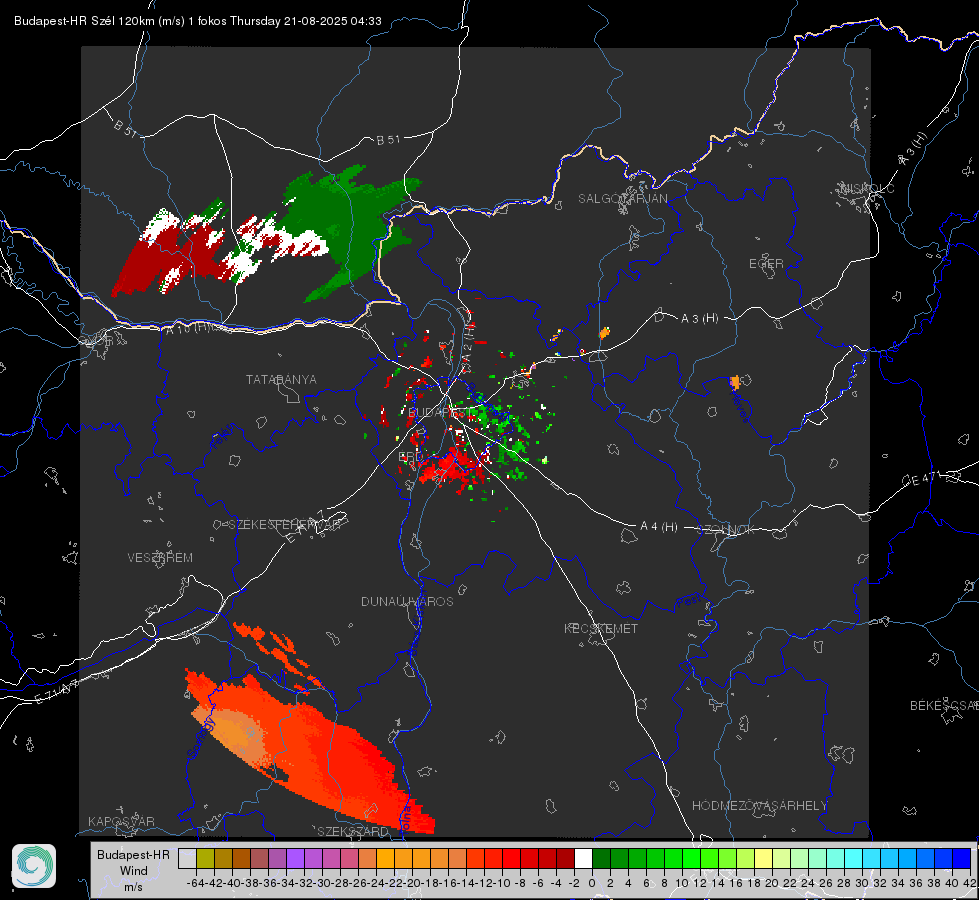Click the pale orange patch inside southwest echo
The height and width of the screenshot is (900, 979).
point(236,734)
